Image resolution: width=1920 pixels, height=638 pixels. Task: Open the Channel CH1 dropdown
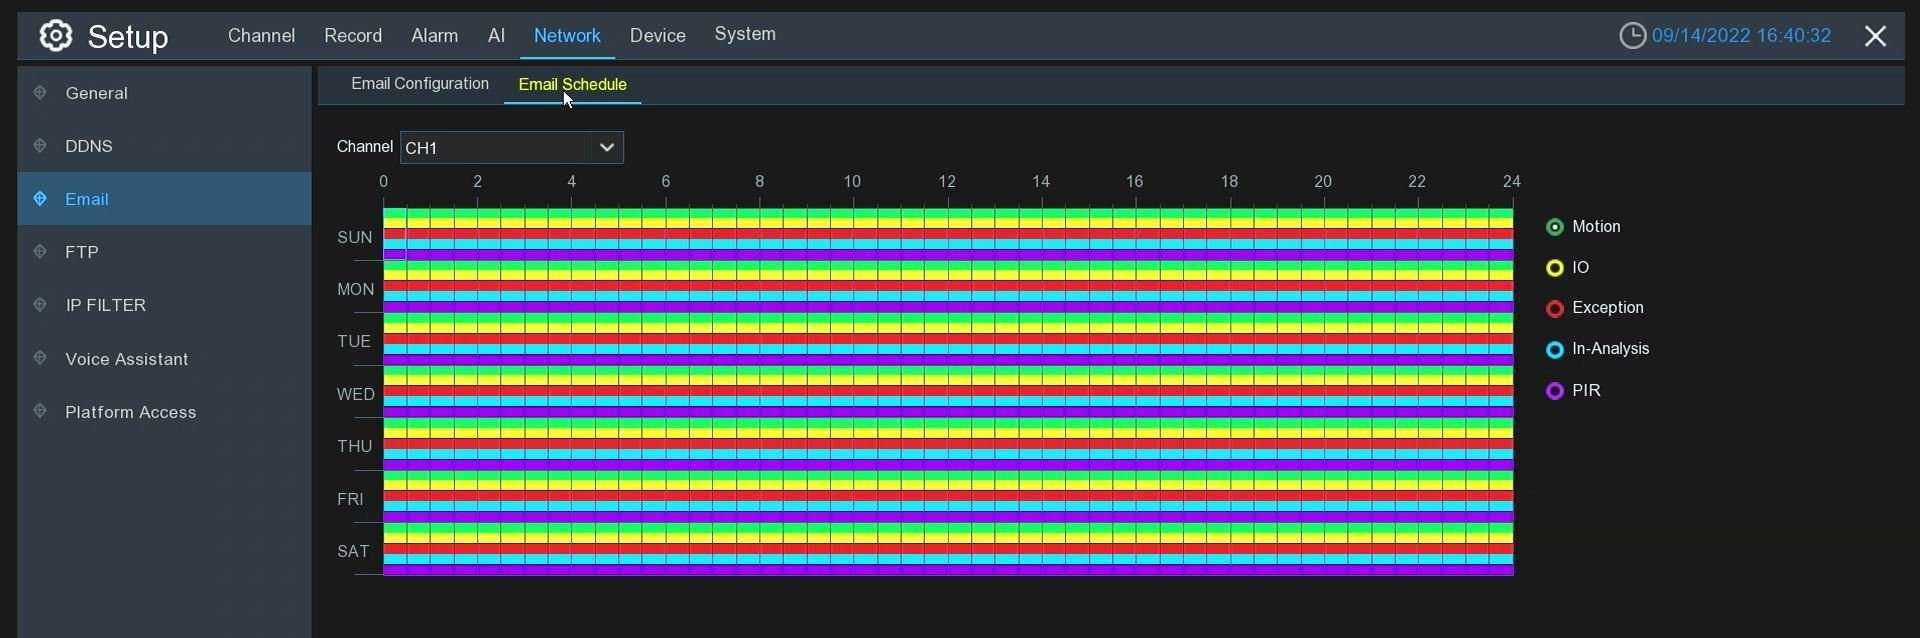pyautogui.click(x=511, y=148)
